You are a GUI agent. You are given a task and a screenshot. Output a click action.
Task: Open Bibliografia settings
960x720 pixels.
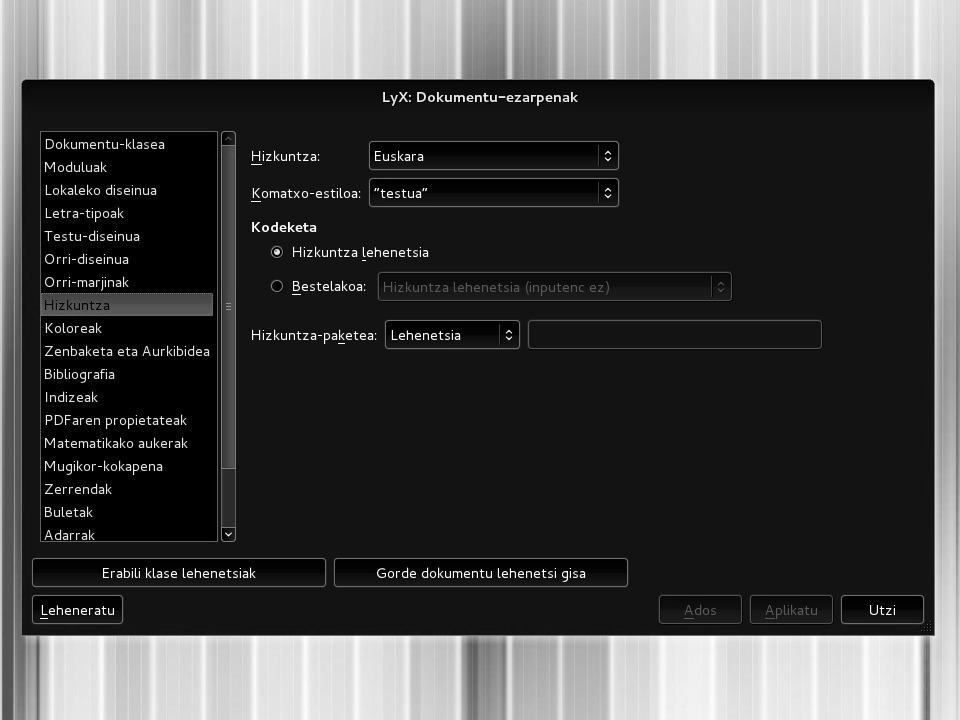127,374
